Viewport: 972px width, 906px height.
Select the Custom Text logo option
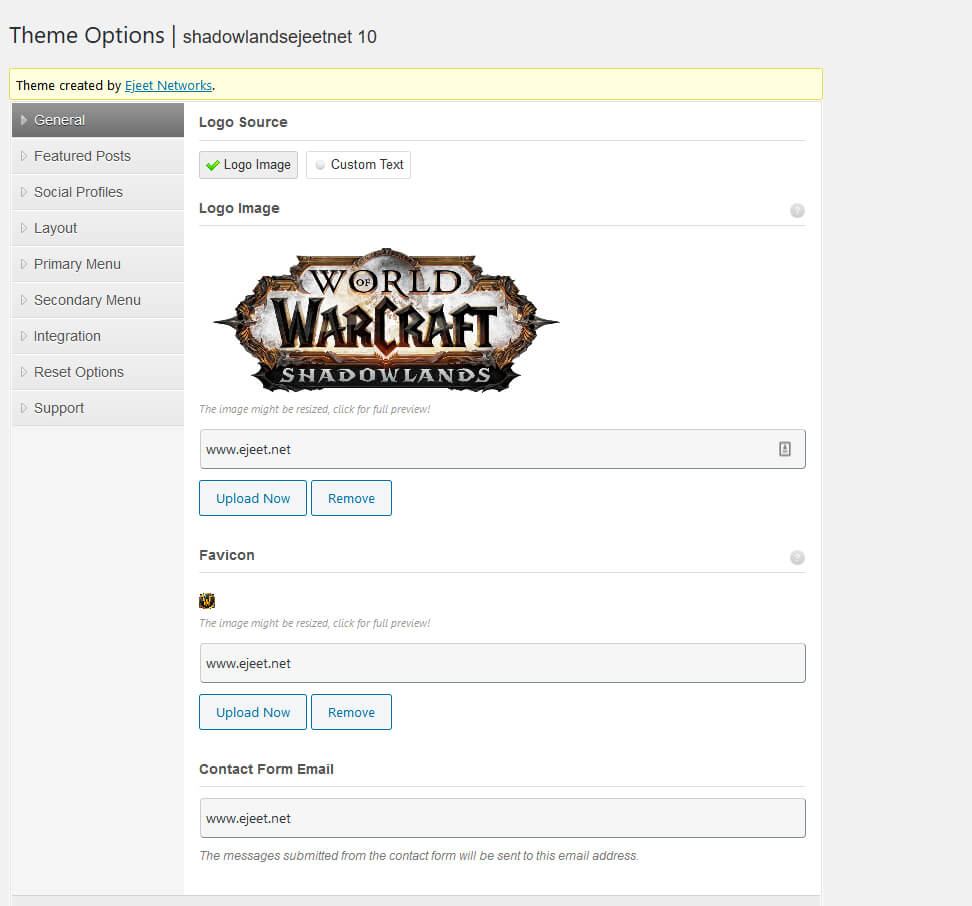pos(358,165)
